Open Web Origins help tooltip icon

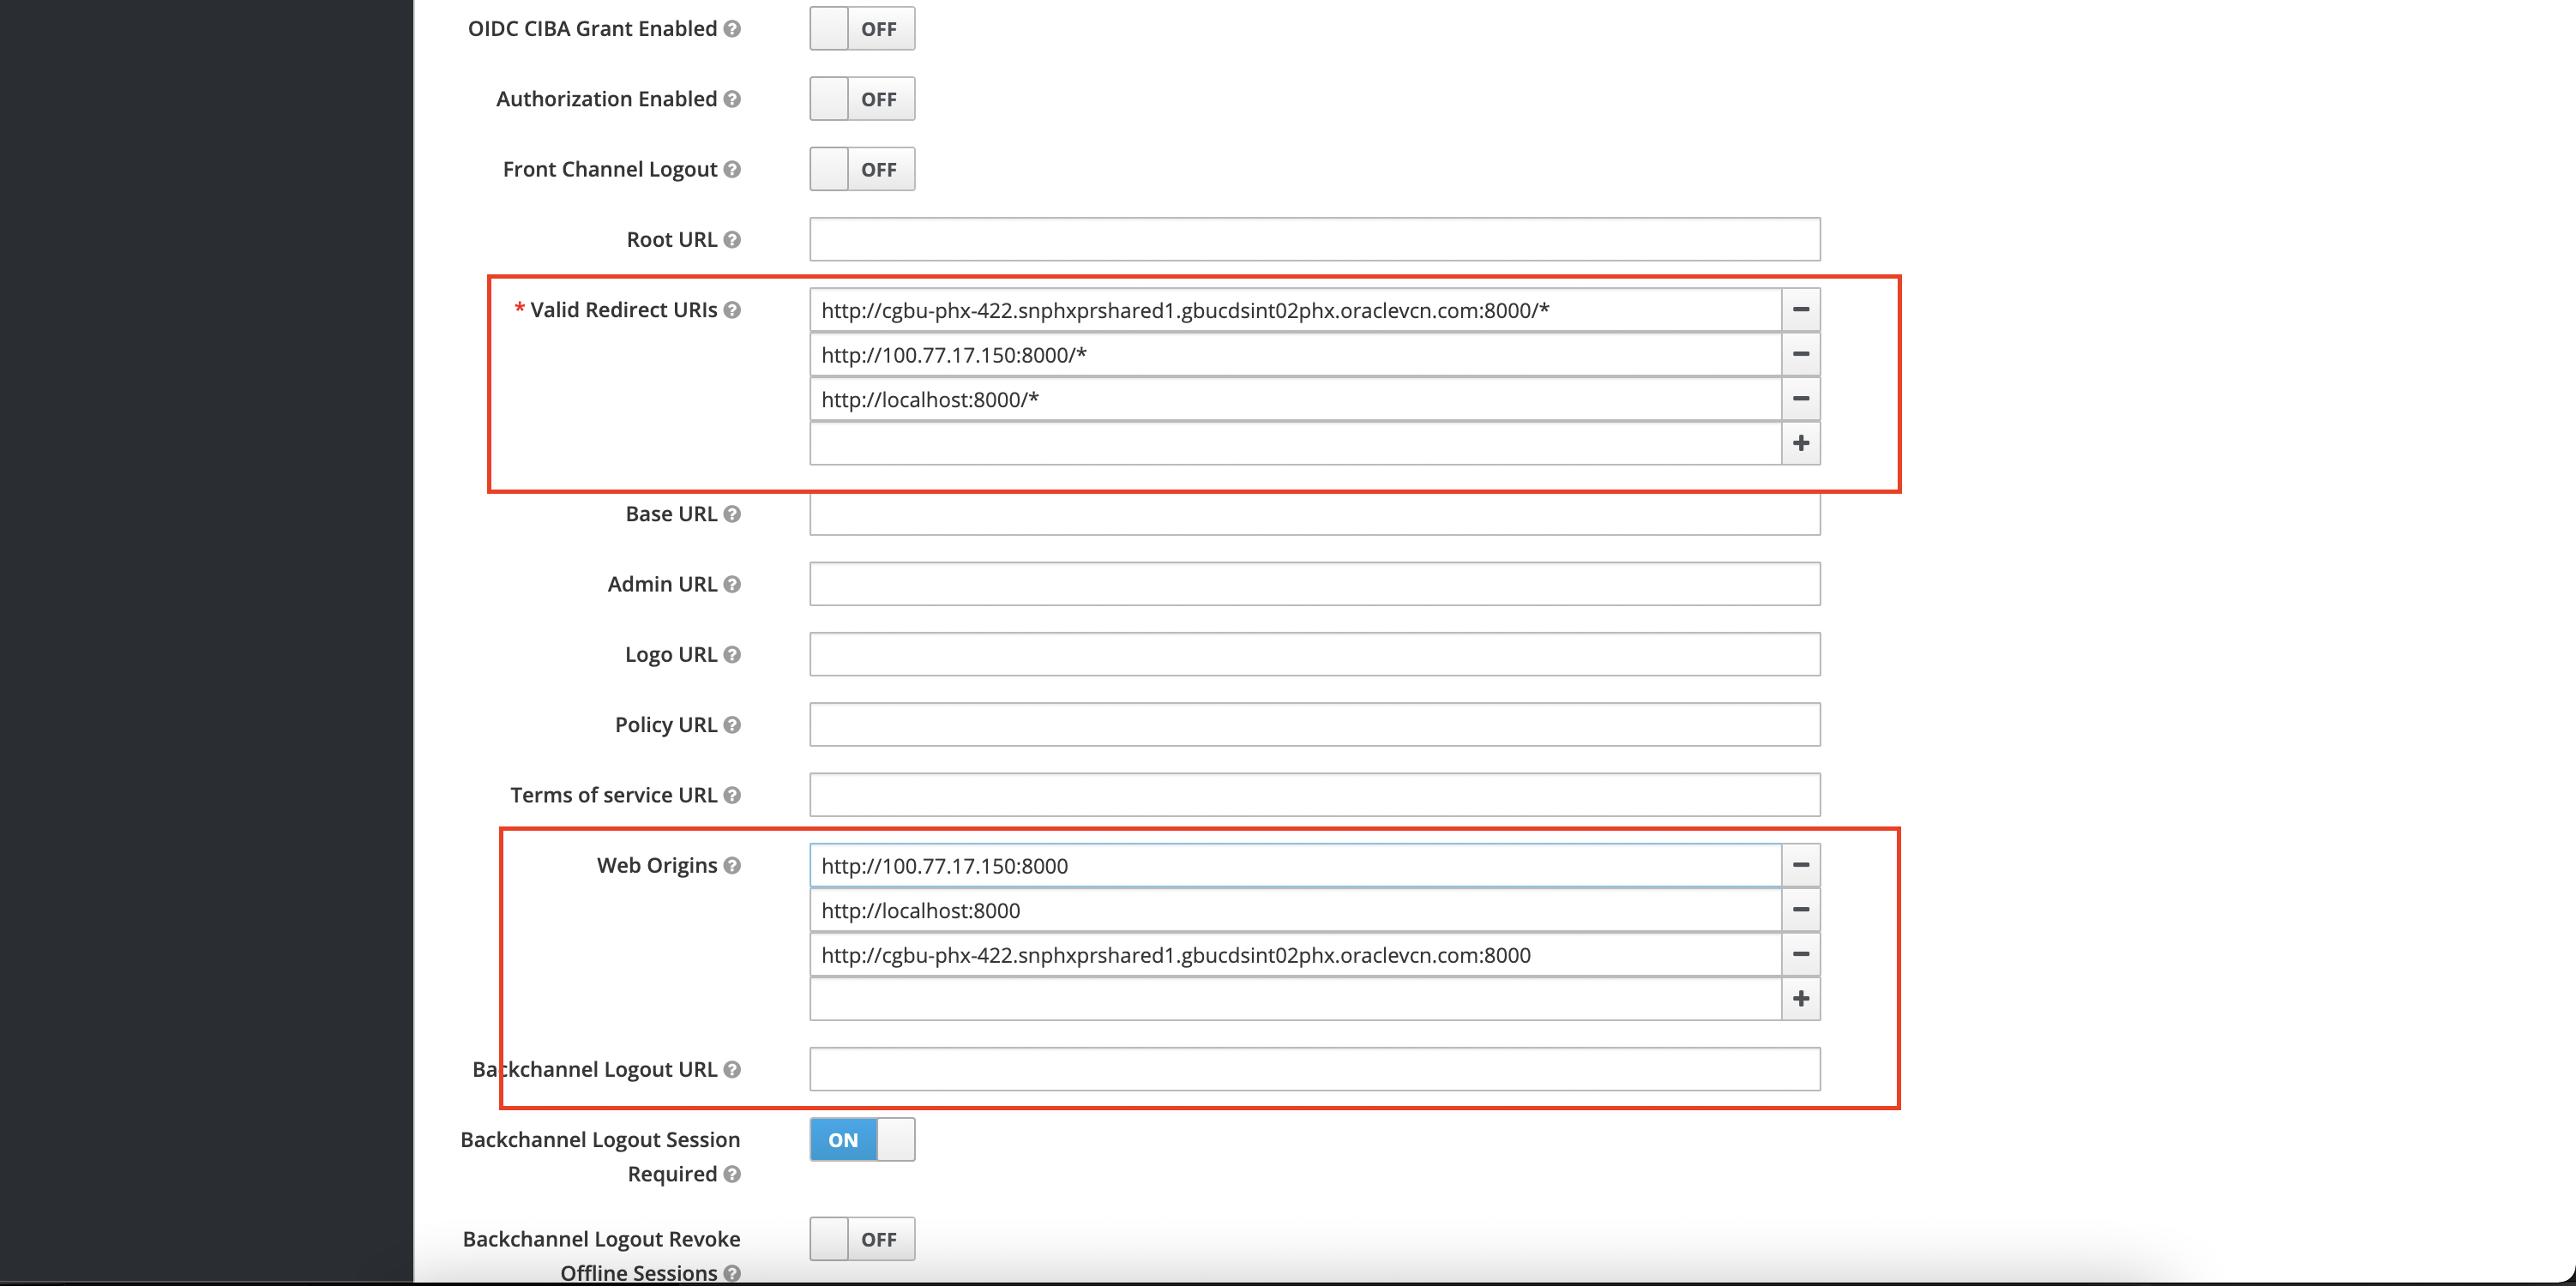tap(732, 866)
